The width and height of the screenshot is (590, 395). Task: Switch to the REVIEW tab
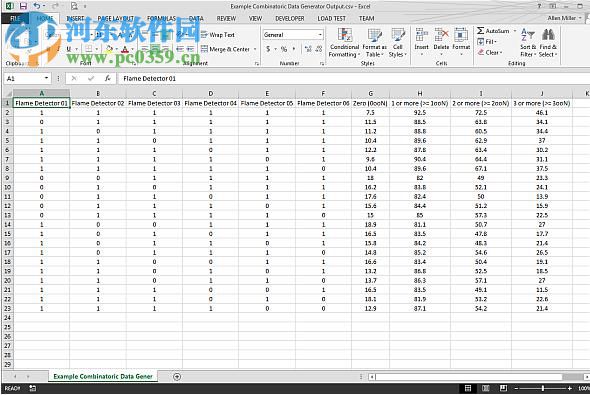click(226, 18)
